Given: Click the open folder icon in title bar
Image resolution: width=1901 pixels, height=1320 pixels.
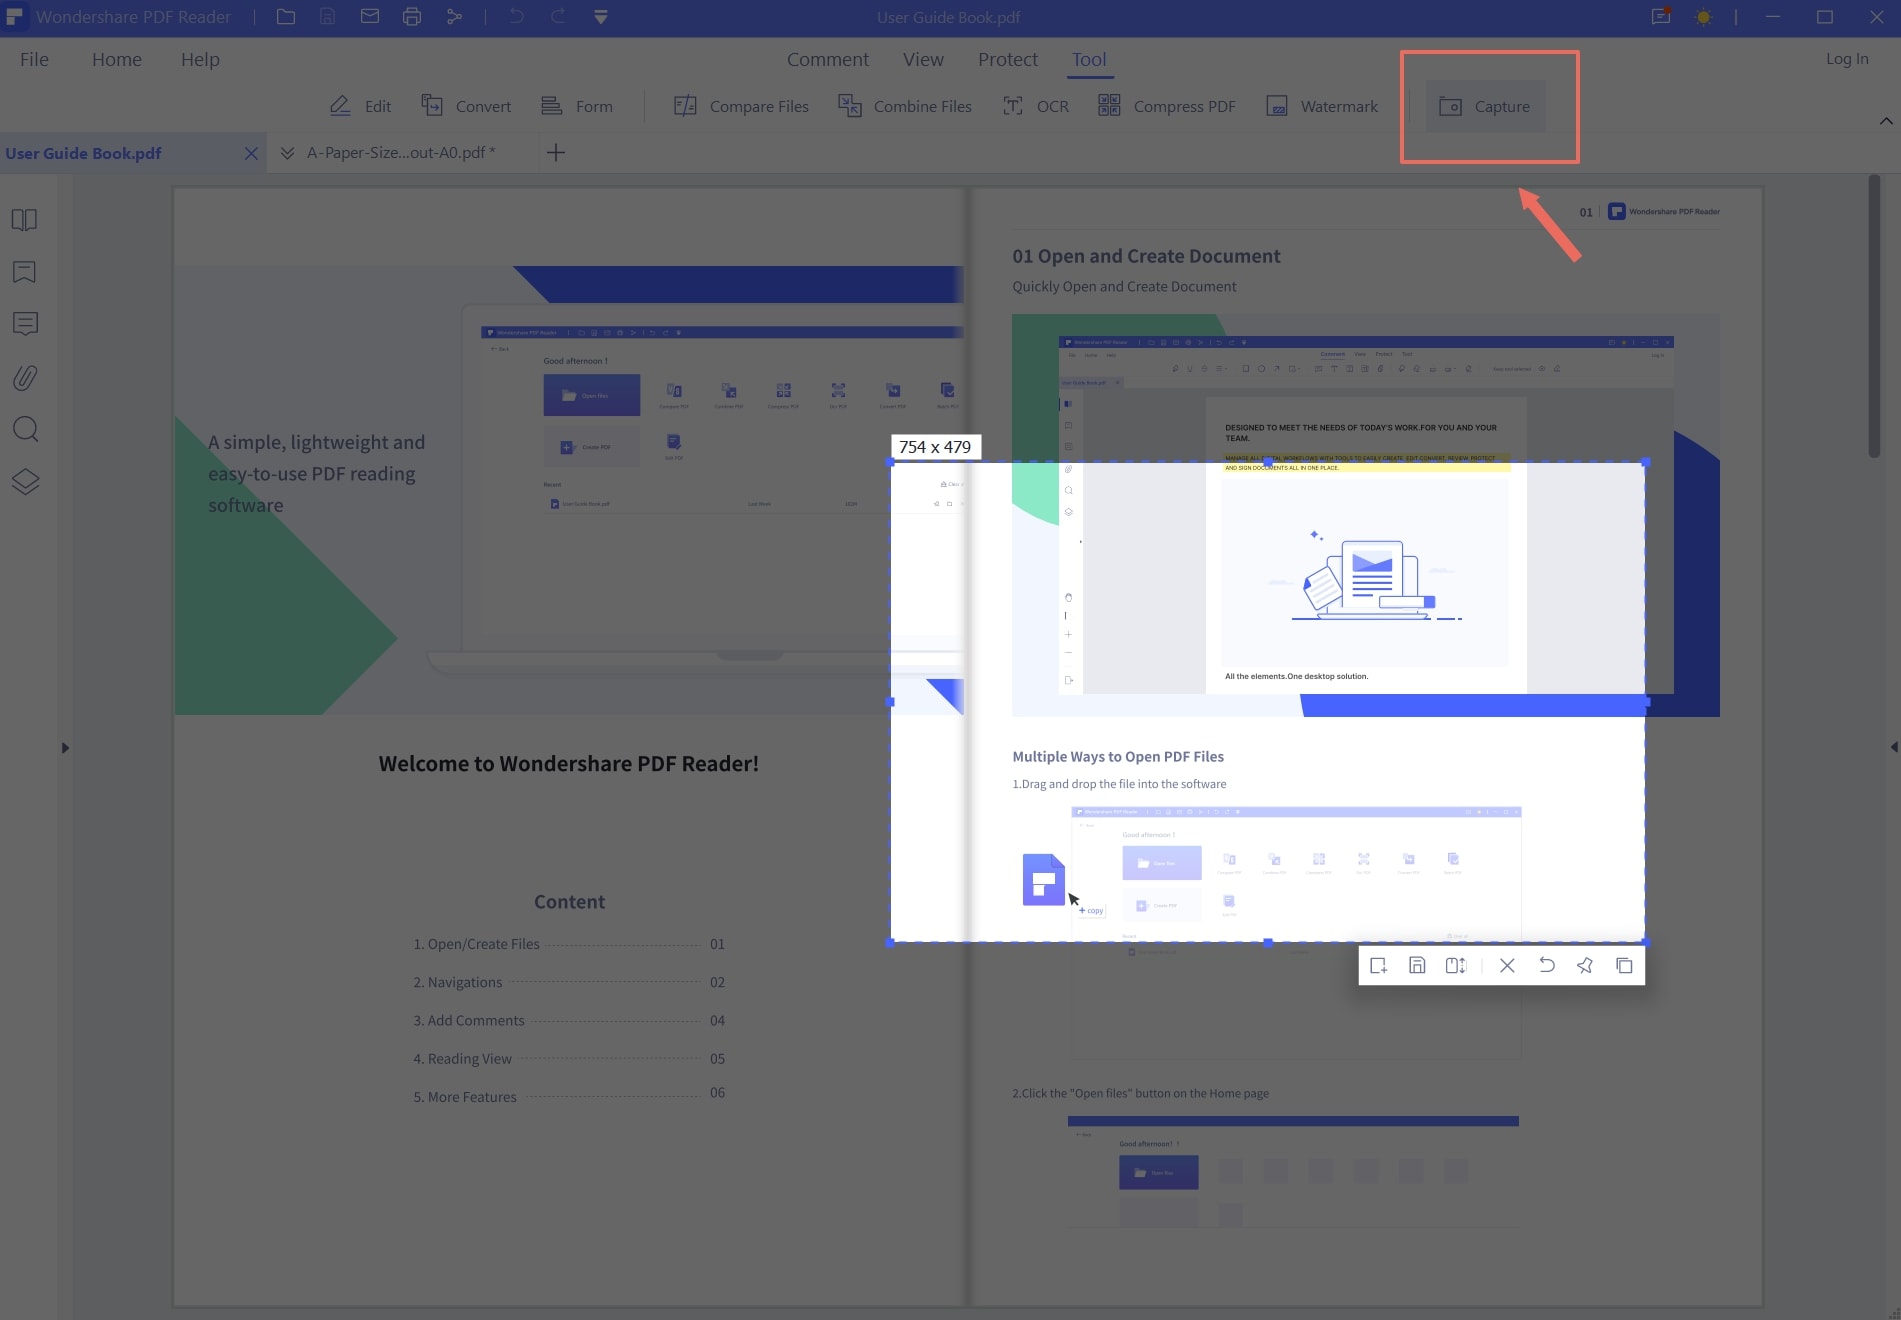Looking at the screenshot, I should click(286, 17).
